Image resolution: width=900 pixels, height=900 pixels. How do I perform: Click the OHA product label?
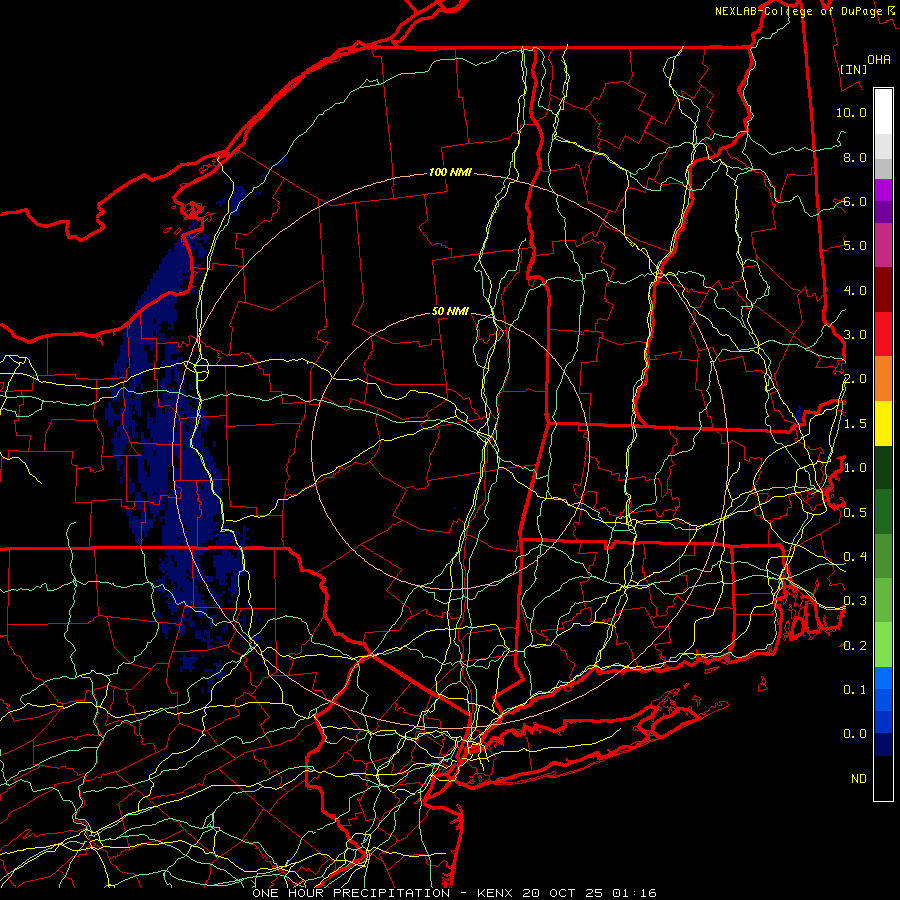click(x=879, y=59)
